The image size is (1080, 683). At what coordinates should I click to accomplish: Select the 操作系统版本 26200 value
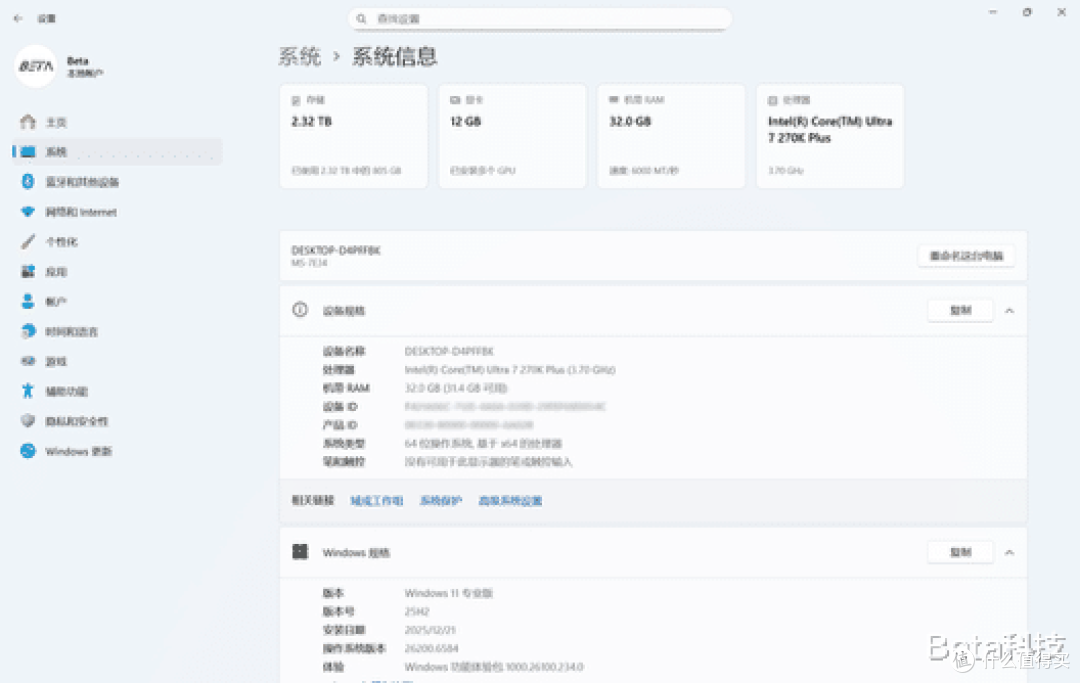coord(431,649)
